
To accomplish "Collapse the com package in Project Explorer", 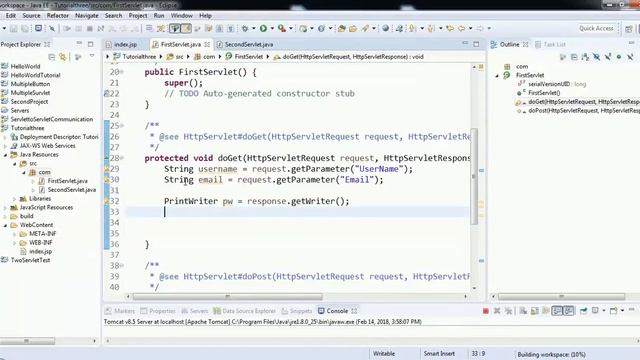I will [24, 172].
